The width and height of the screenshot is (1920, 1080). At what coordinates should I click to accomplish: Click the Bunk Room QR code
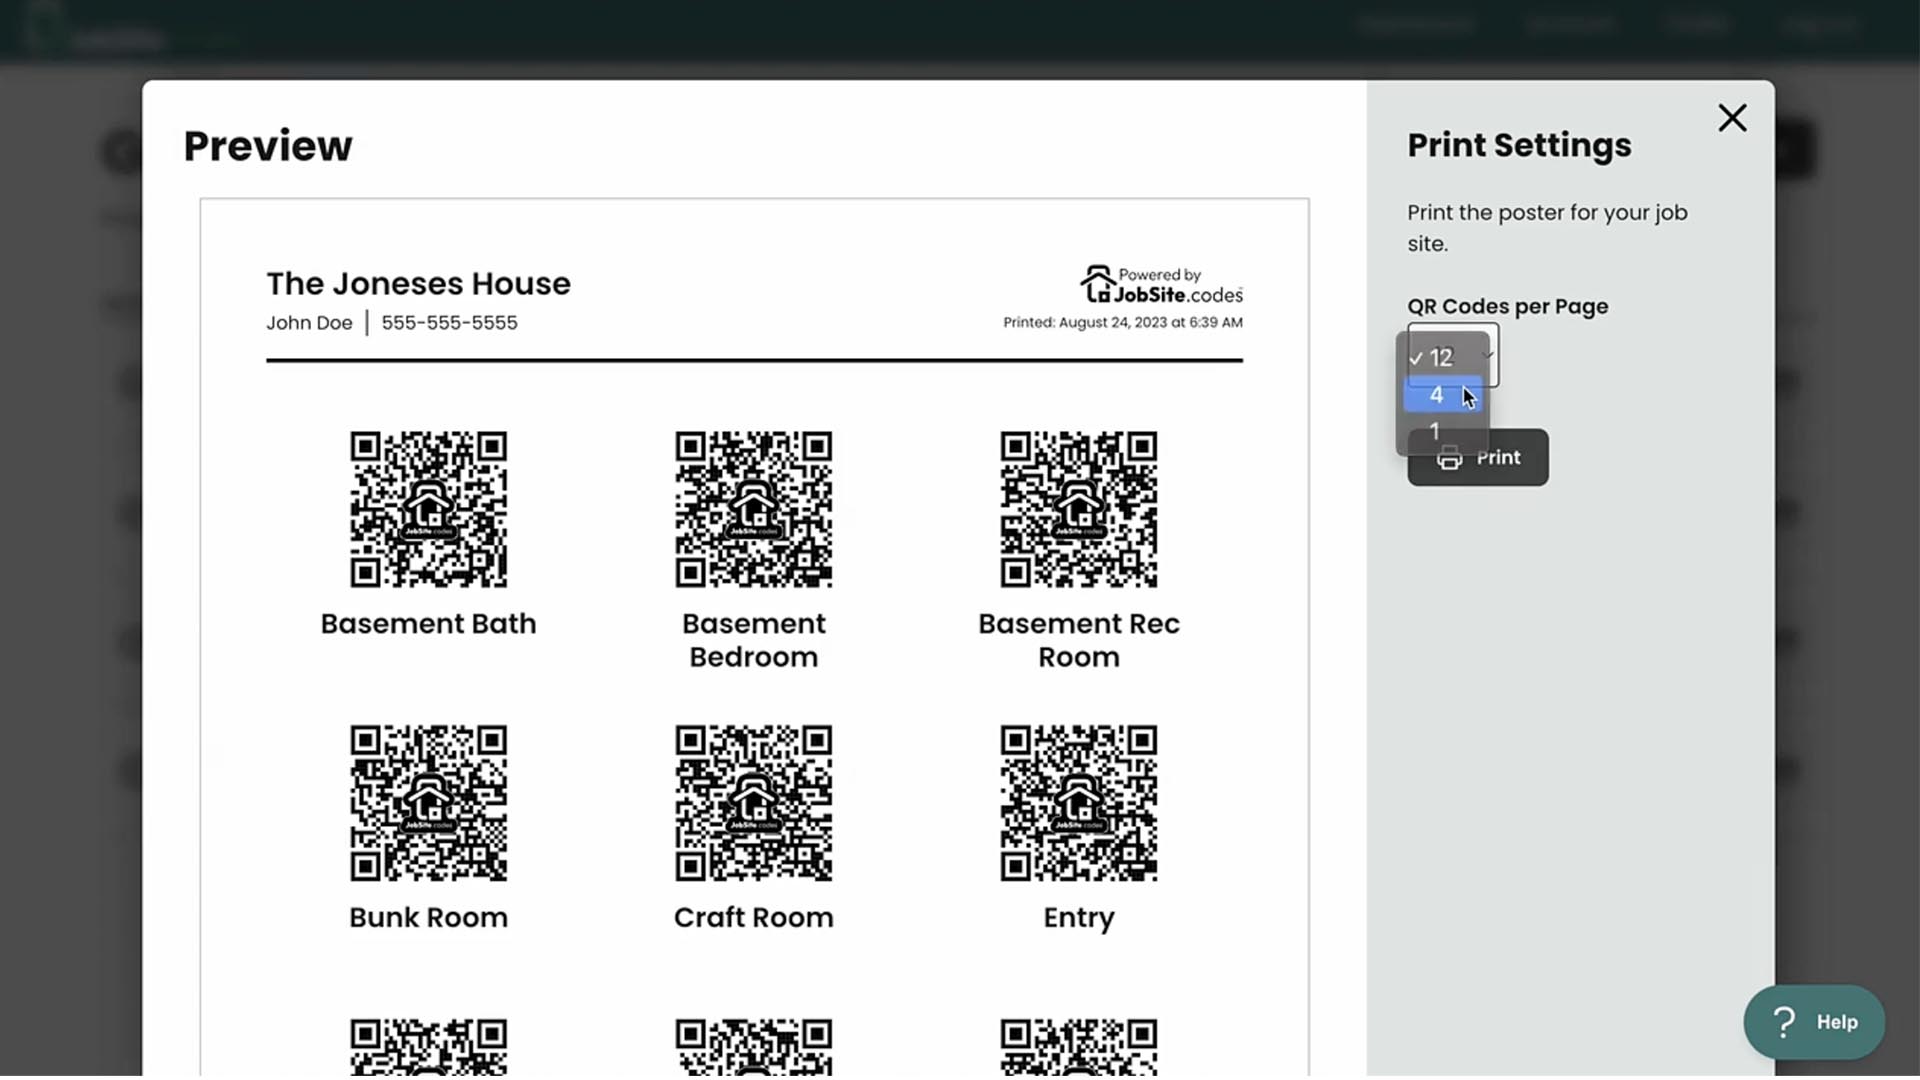[x=428, y=803]
